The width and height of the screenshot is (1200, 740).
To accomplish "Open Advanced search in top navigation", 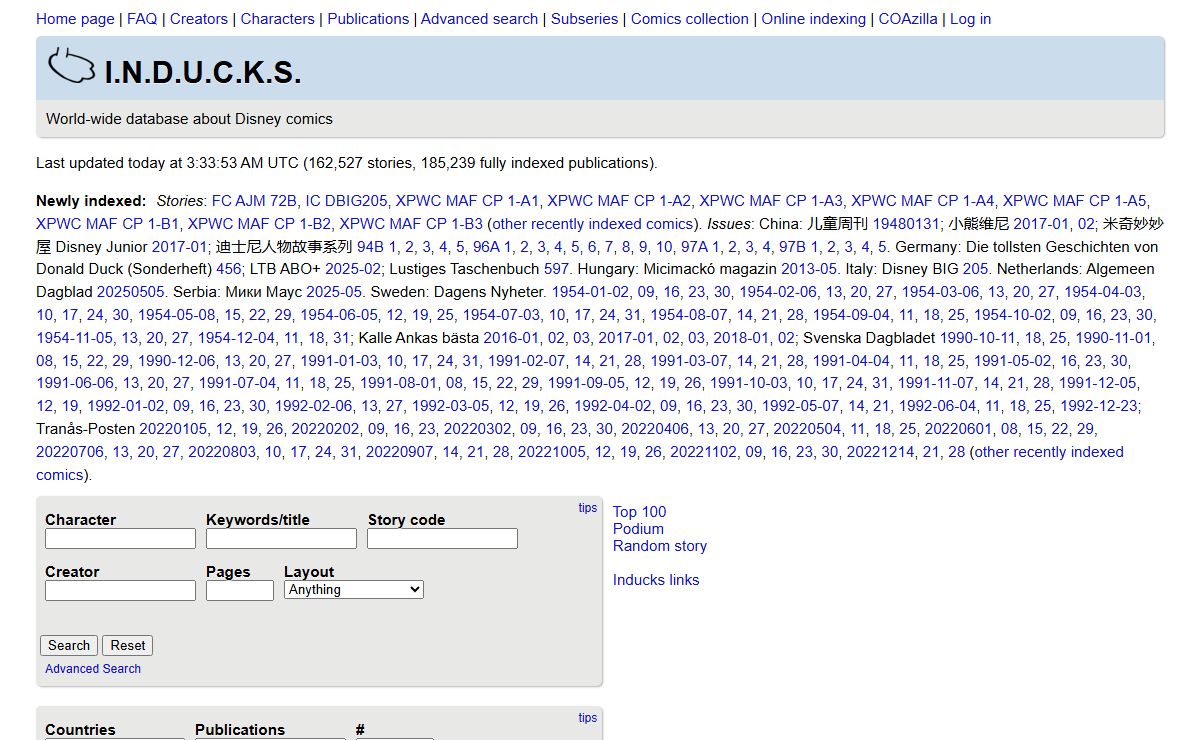I will click(480, 19).
